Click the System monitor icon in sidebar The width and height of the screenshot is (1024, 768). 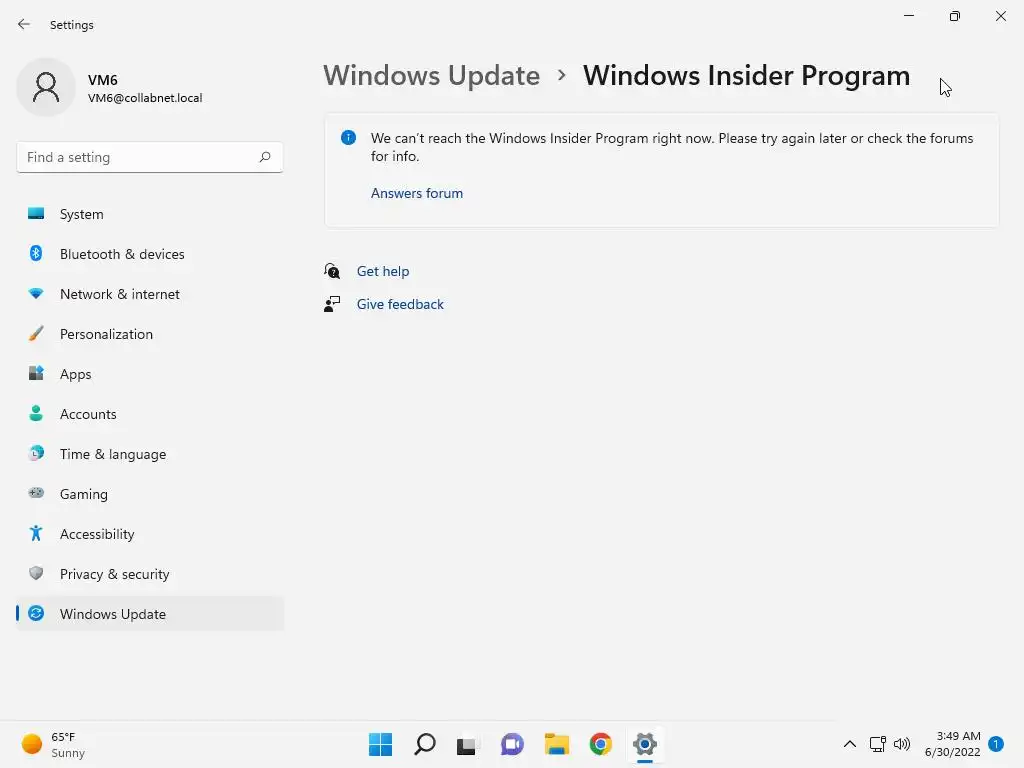coord(36,214)
